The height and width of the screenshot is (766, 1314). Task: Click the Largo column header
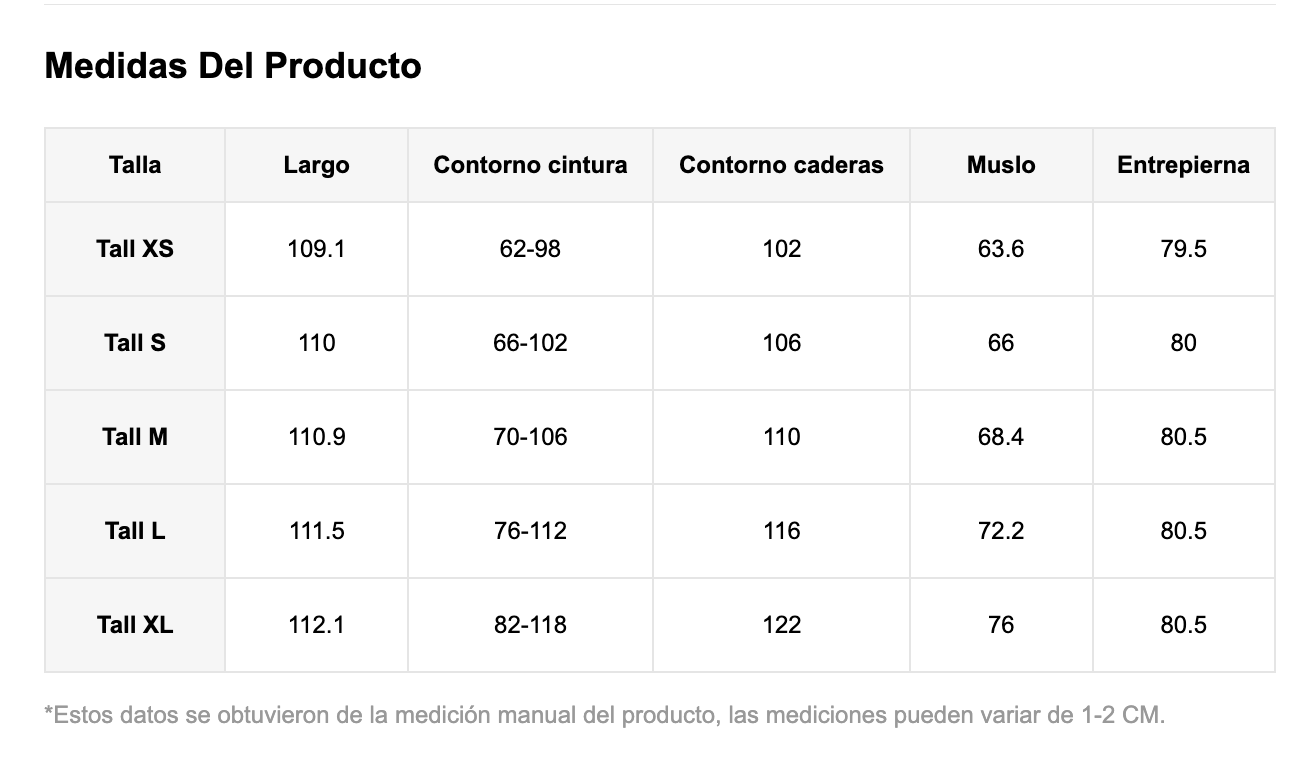tap(316, 165)
